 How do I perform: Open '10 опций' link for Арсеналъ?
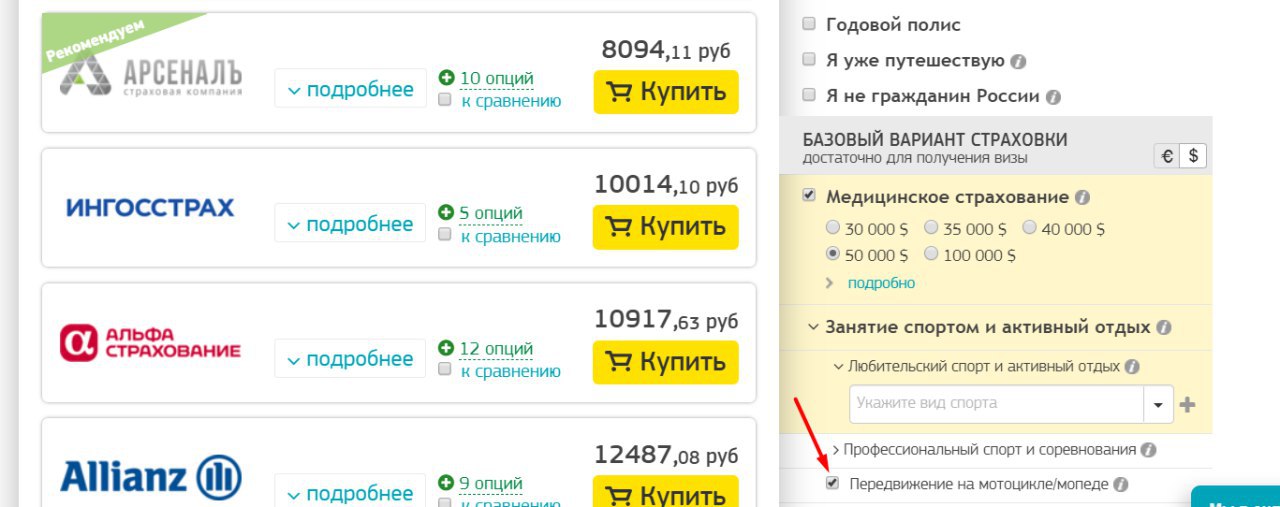(x=496, y=78)
